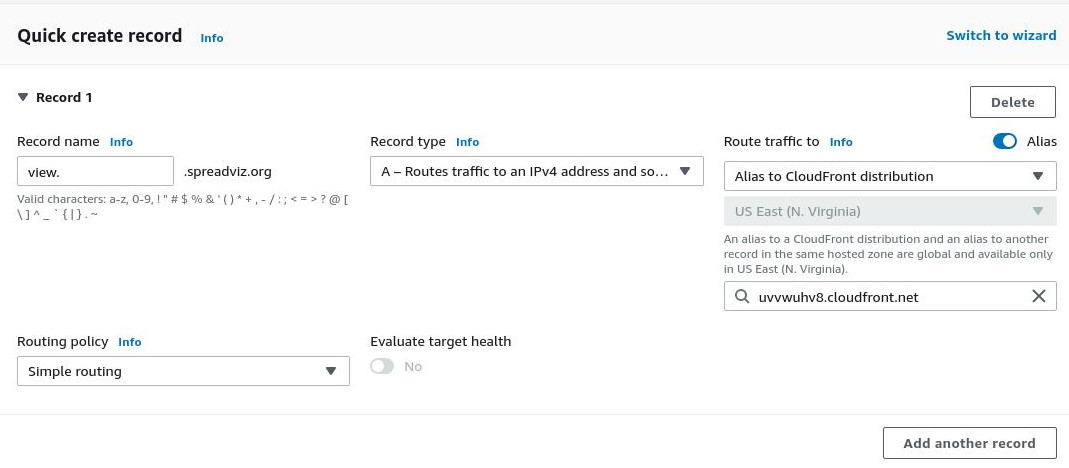Click the search magnifier icon in distribution field
The width and height of the screenshot is (1069, 468).
(741, 297)
